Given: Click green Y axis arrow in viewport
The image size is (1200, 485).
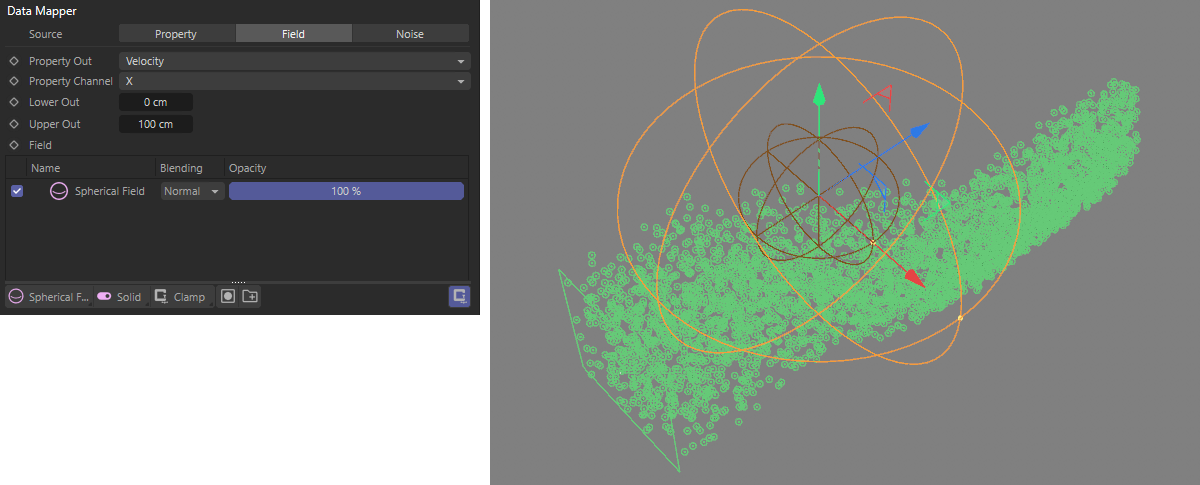Looking at the screenshot, I should (x=819, y=95).
